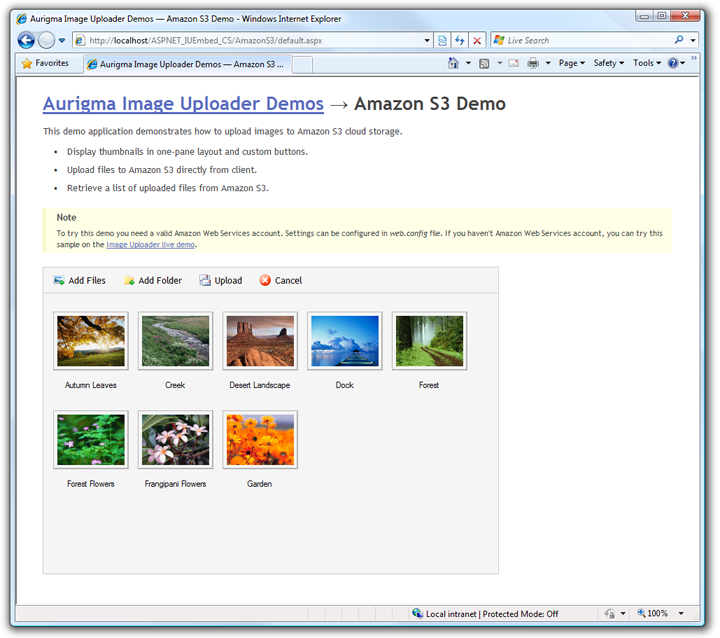Click the Local intranet security zone status
Screen dimensions: 720x638
485,614
